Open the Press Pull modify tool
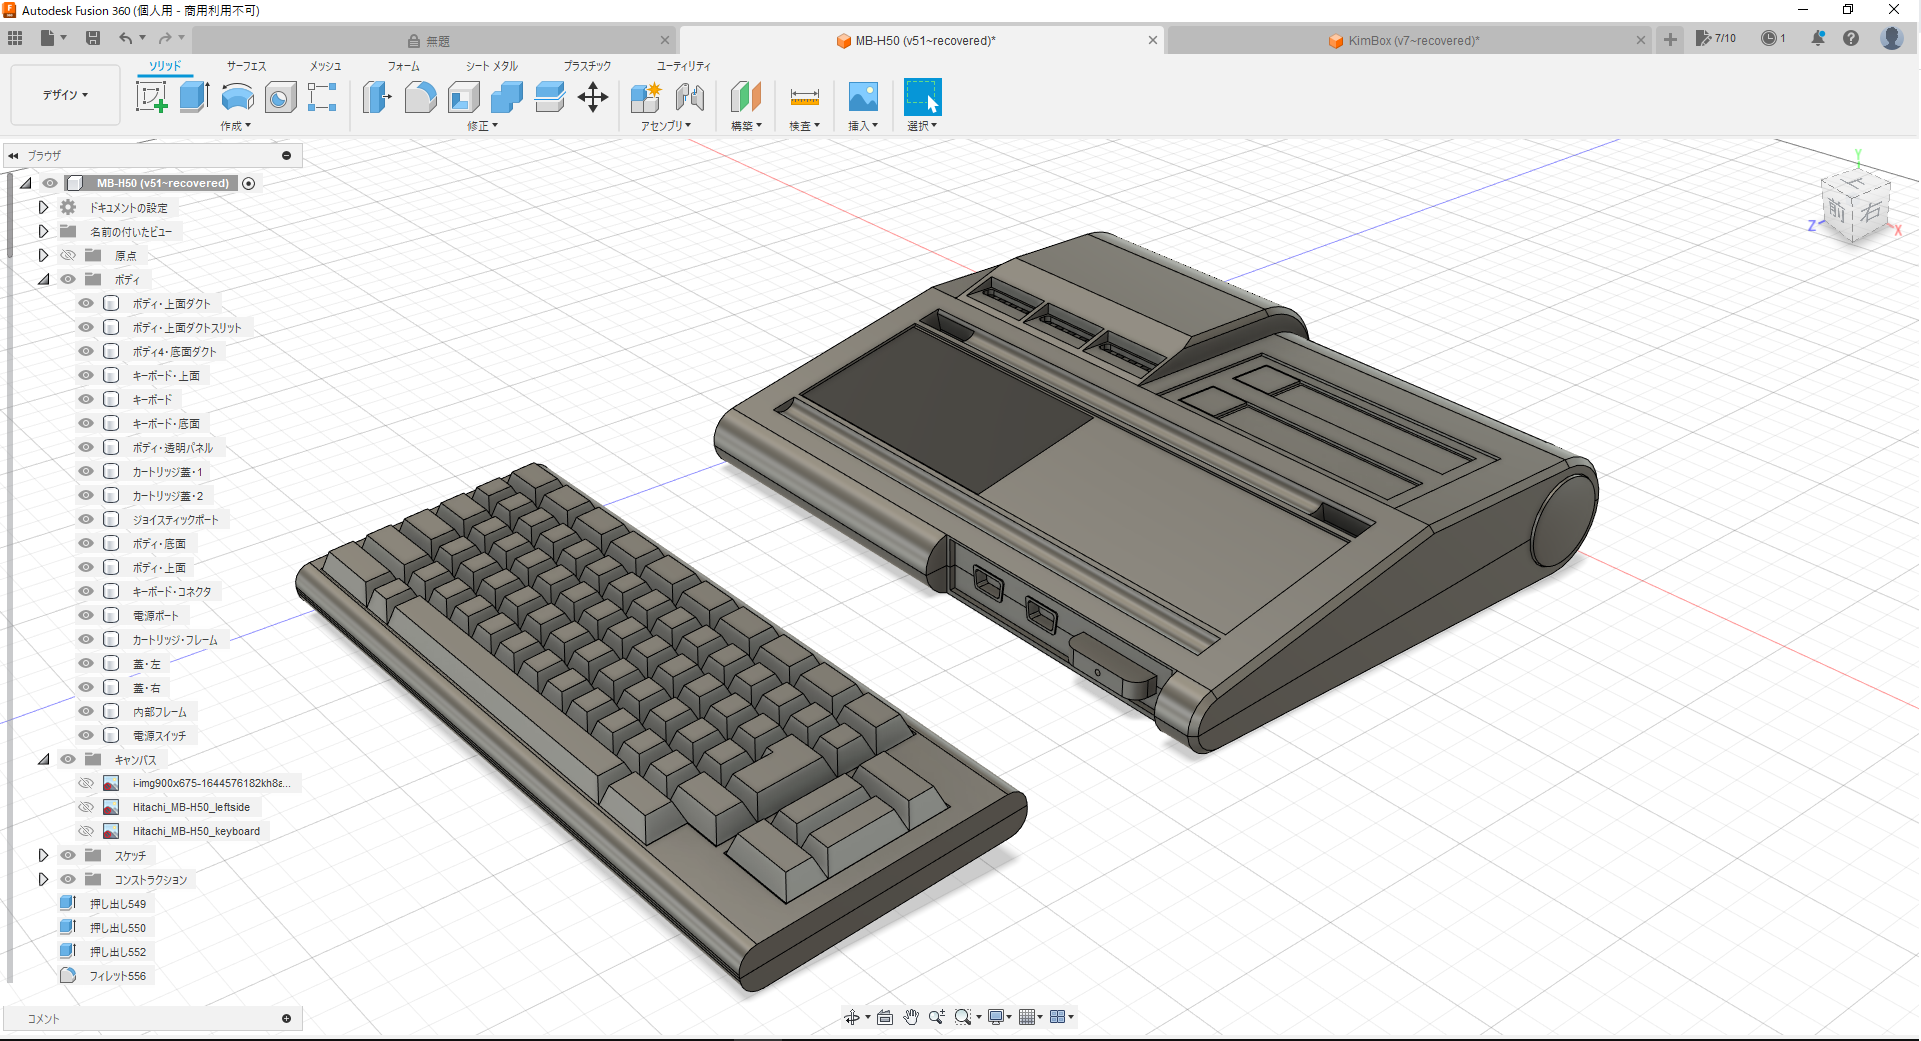This screenshot has width=1921, height=1041. [x=376, y=97]
